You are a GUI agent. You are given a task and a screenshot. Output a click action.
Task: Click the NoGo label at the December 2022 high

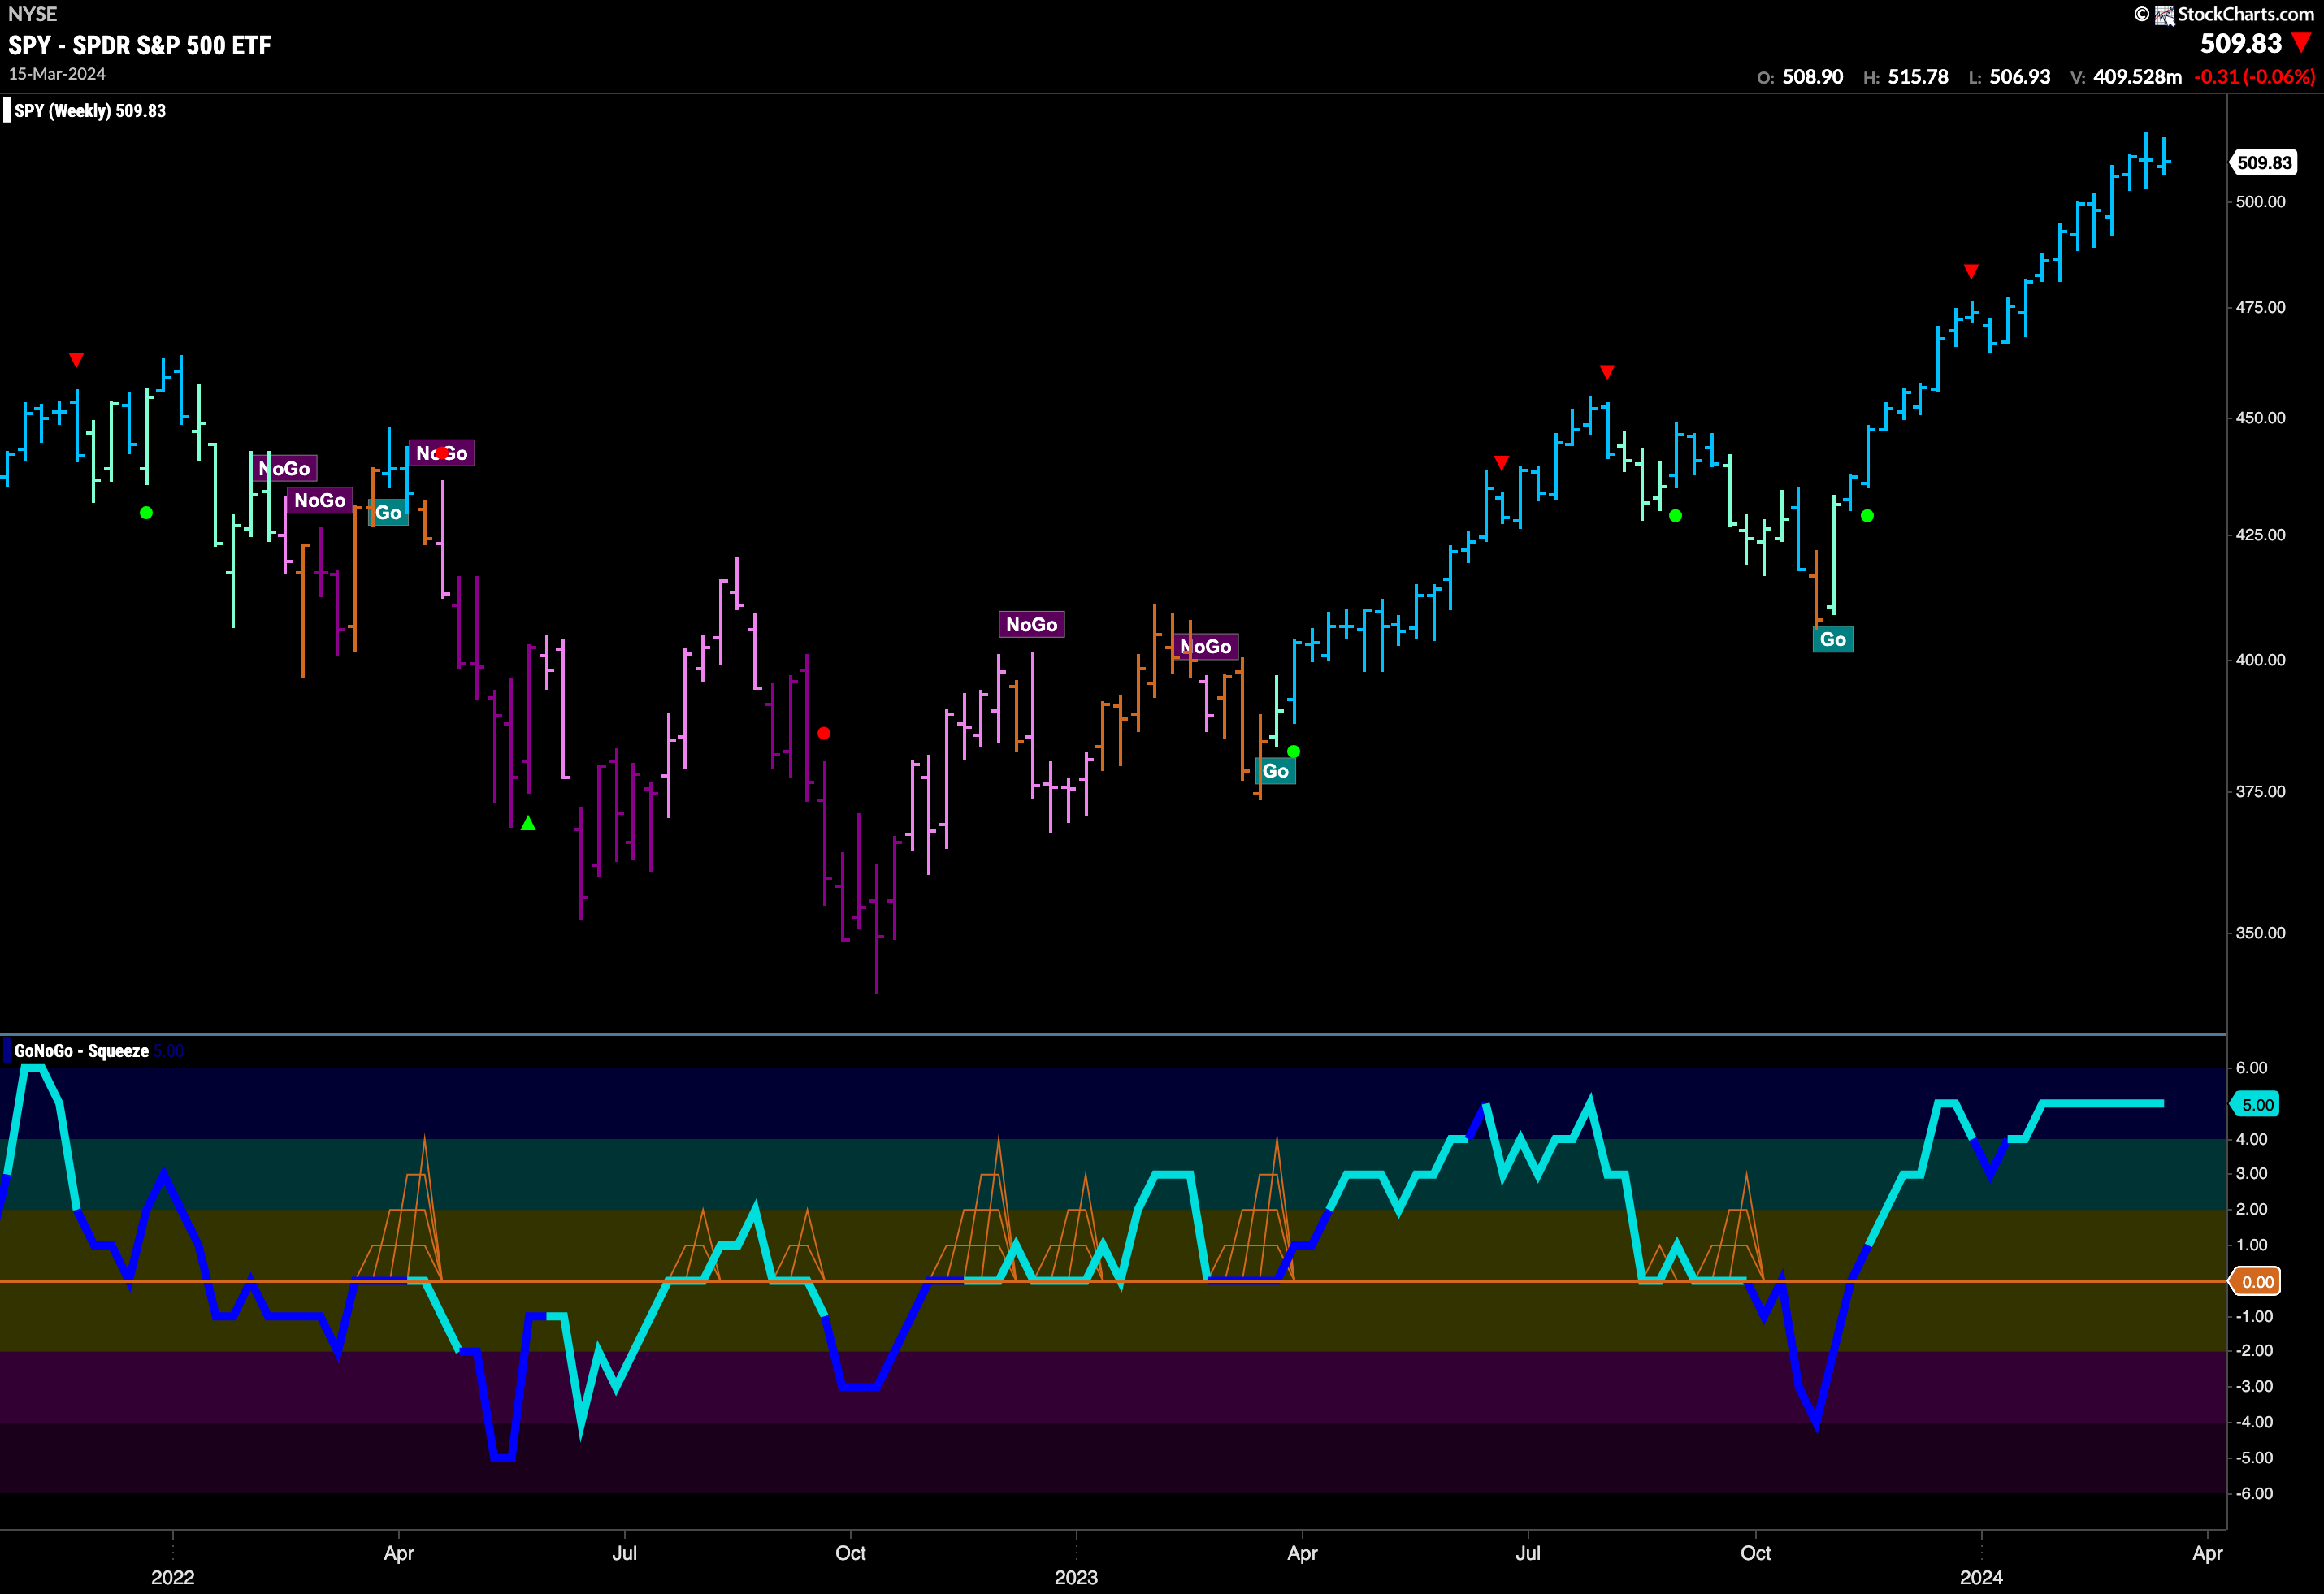point(1032,625)
